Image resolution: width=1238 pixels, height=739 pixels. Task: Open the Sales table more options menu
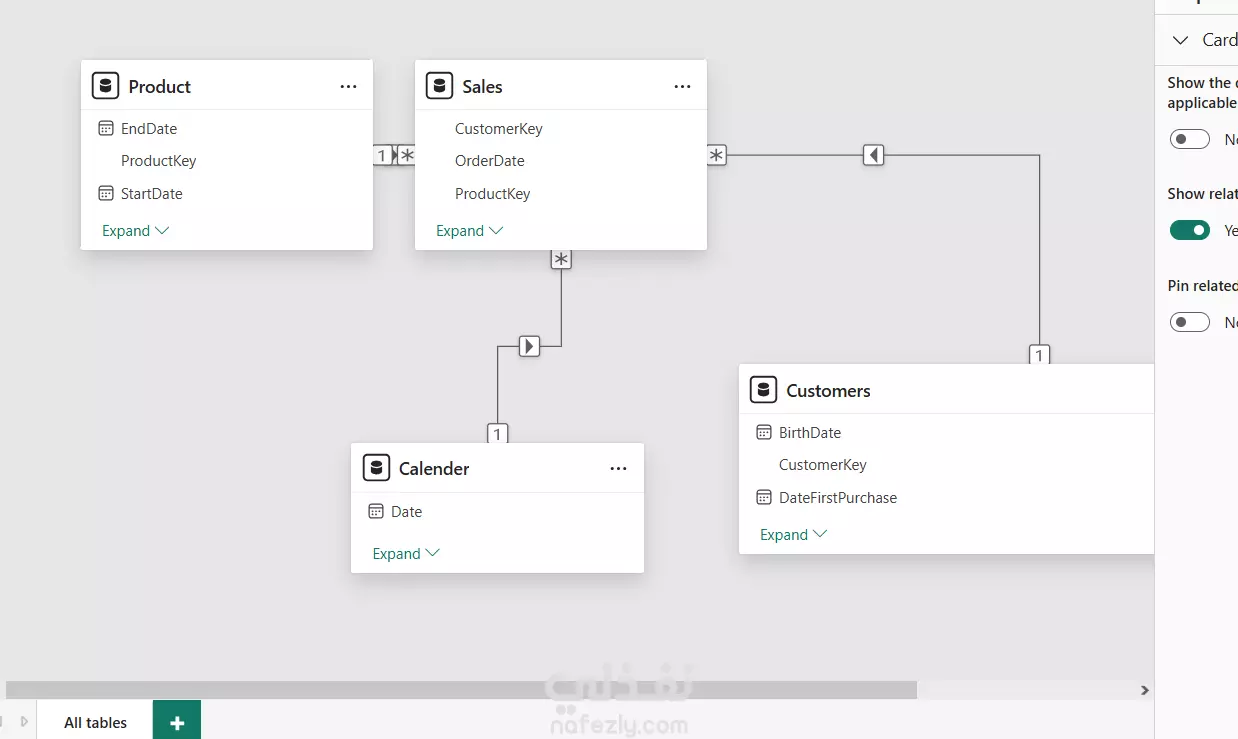[x=682, y=87]
